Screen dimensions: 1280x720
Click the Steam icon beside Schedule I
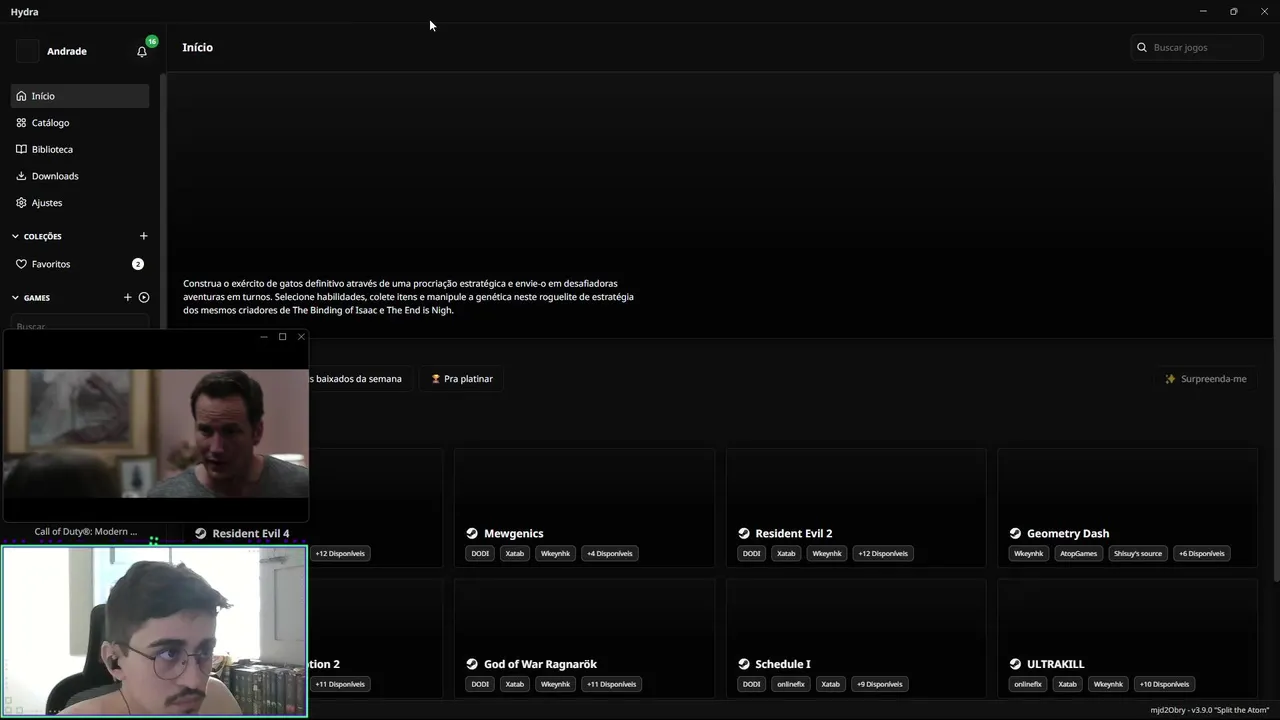pyautogui.click(x=744, y=664)
